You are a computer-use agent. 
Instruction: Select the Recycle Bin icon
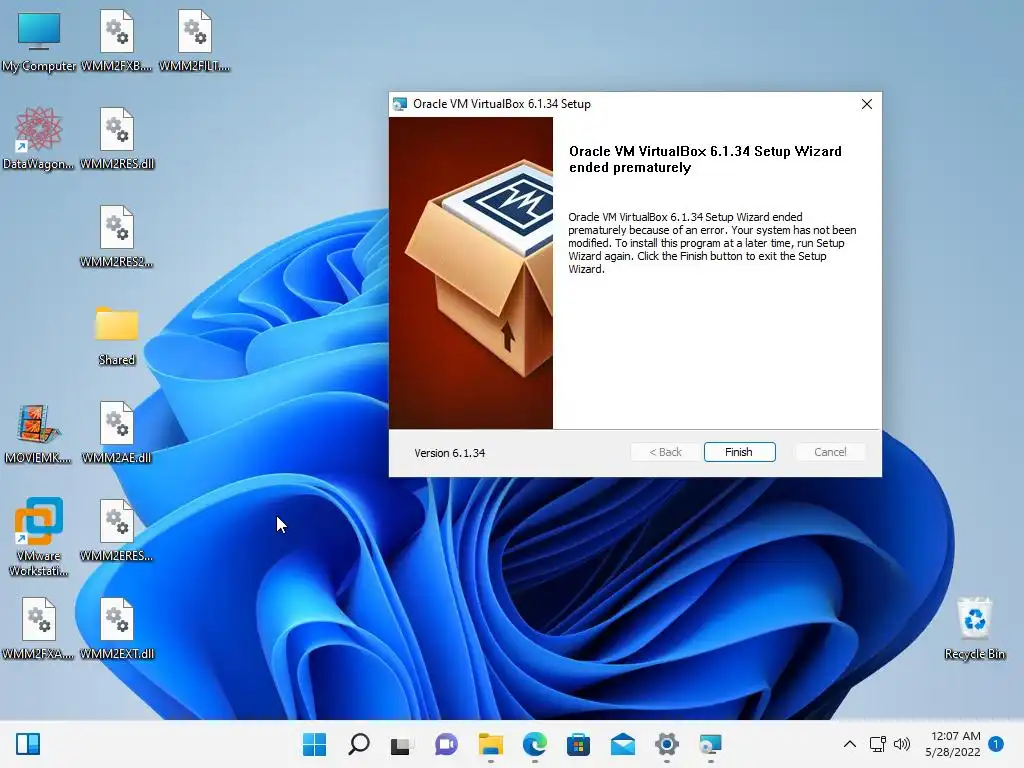974,629
